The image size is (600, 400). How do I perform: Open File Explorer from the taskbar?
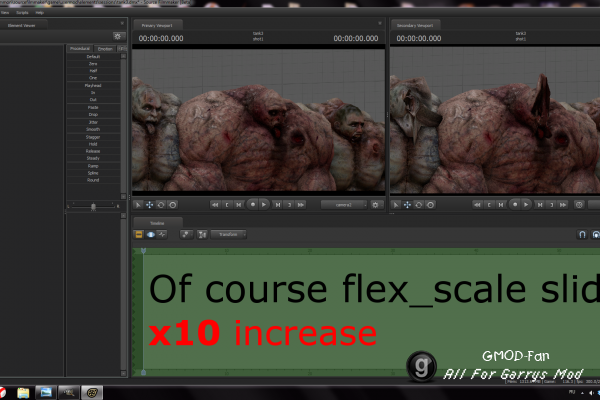click(x=23, y=393)
